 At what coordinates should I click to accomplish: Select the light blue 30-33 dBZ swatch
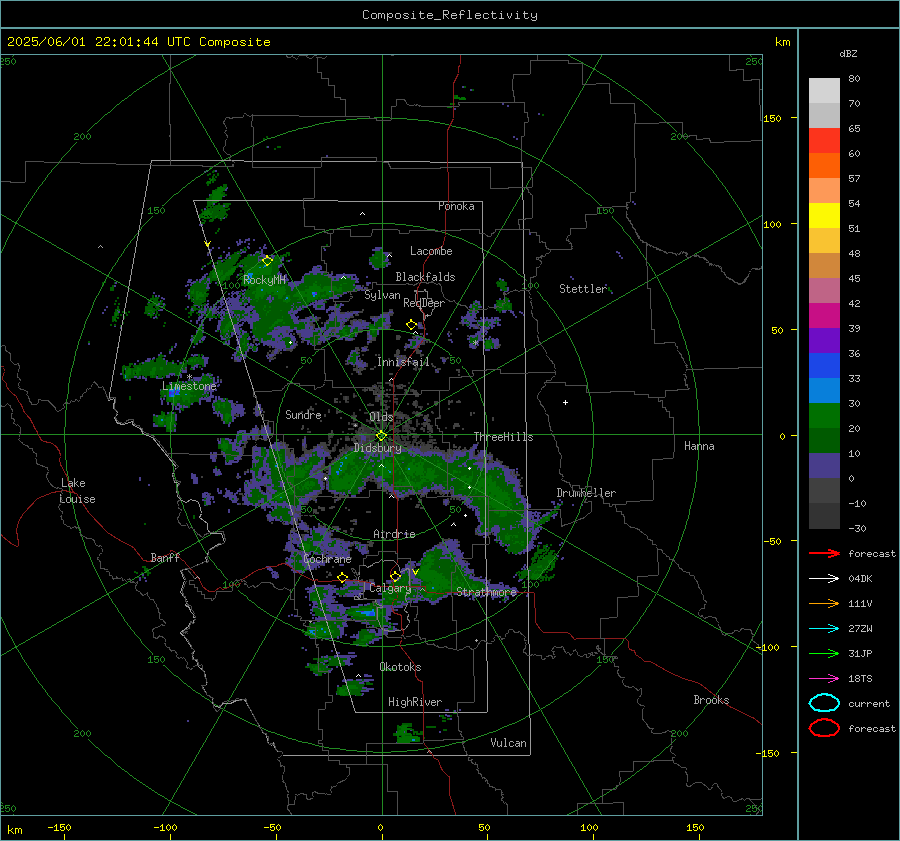point(824,391)
